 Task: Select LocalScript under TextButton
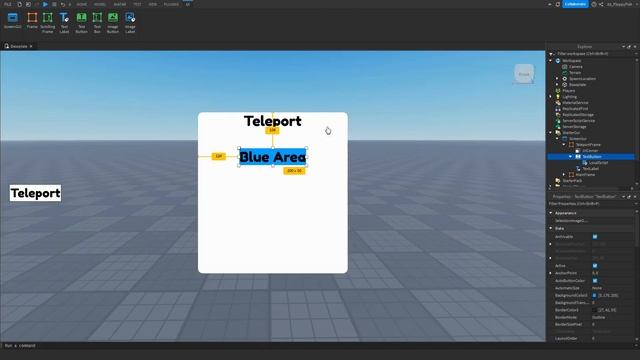(x=598, y=163)
